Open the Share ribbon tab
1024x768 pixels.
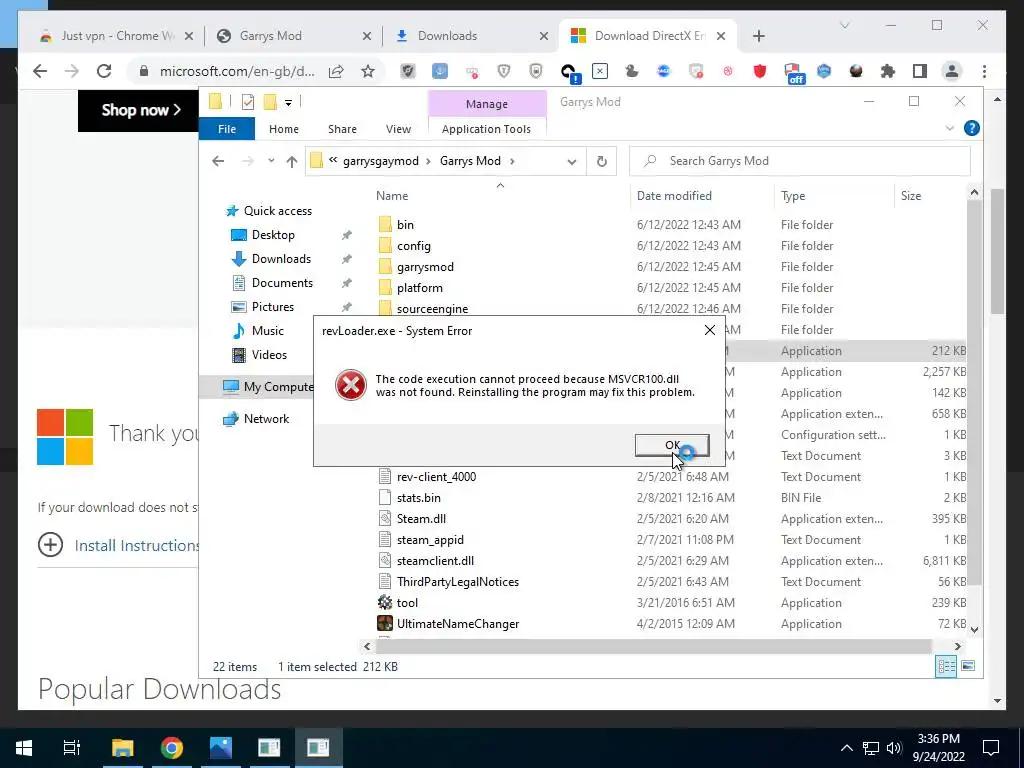[342, 129]
